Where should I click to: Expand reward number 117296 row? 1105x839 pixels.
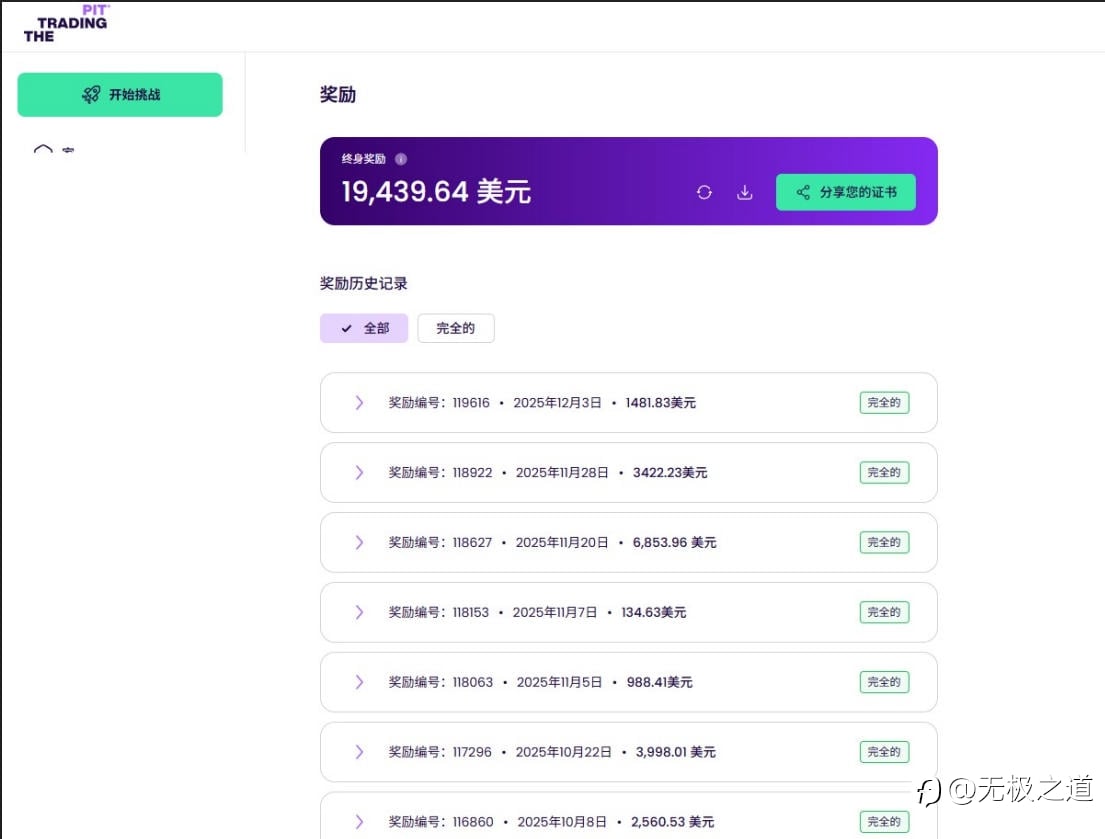pyautogui.click(x=359, y=752)
